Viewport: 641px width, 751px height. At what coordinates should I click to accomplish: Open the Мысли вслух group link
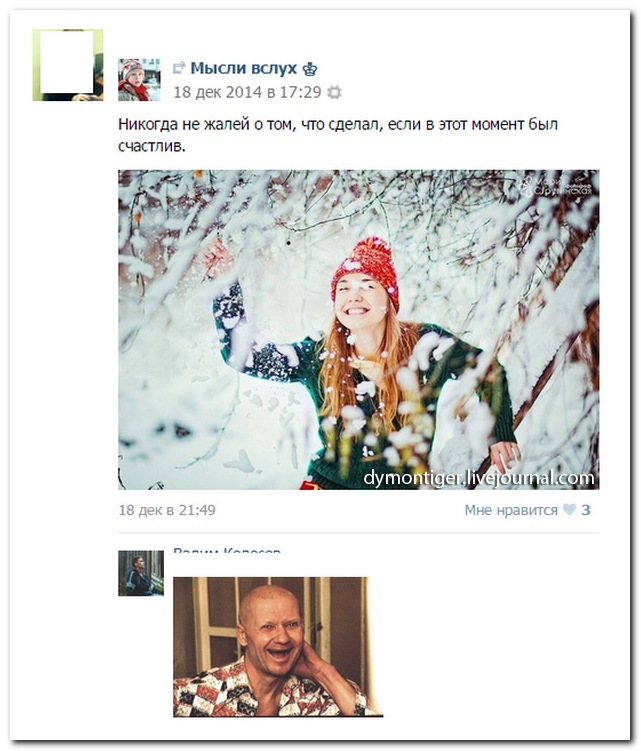pyautogui.click(x=243, y=68)
